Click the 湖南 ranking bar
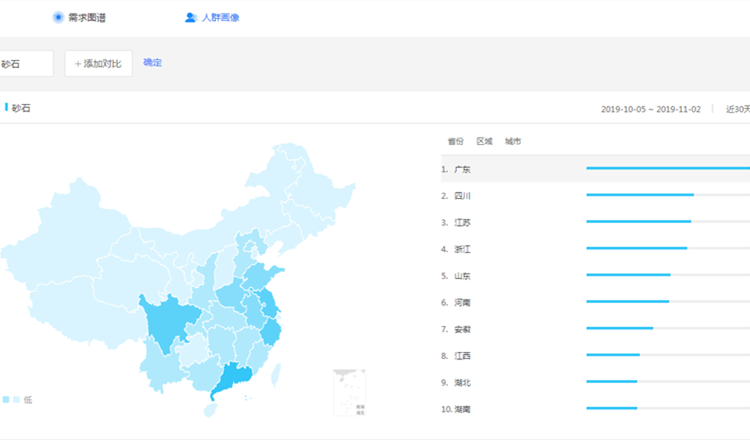750x440 pixels. pyautogui.click(x=611, y=408)
